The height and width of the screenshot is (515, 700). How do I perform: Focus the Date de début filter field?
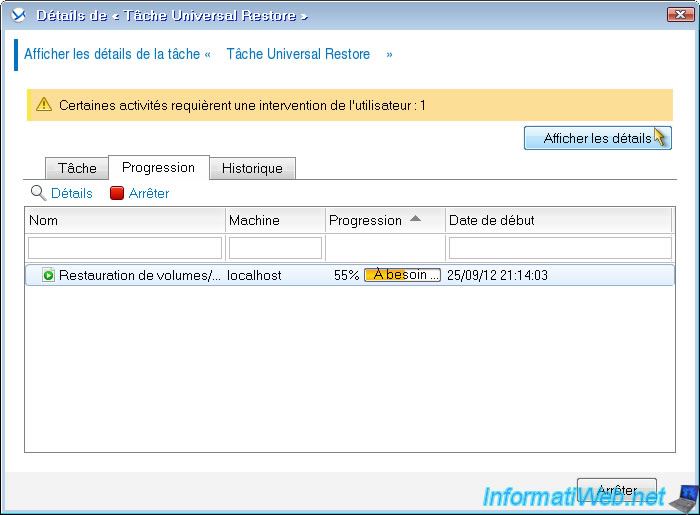coord(560,248)
